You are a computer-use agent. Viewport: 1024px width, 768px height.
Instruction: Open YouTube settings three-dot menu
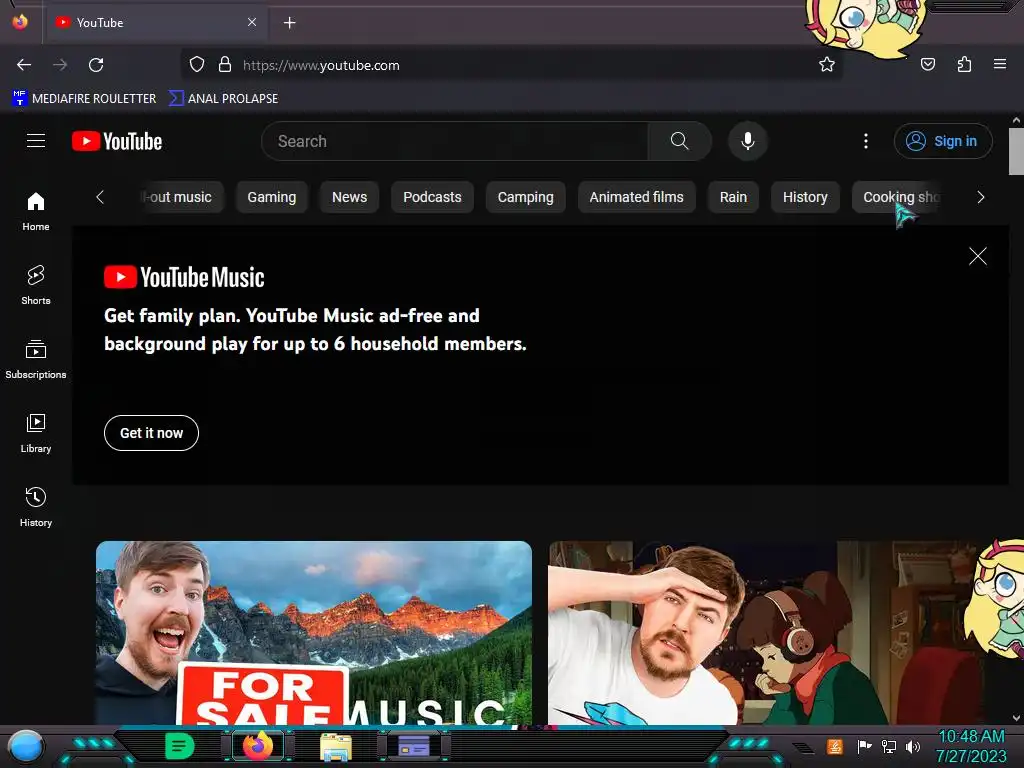pyautogui.click(x=866, y=141)
